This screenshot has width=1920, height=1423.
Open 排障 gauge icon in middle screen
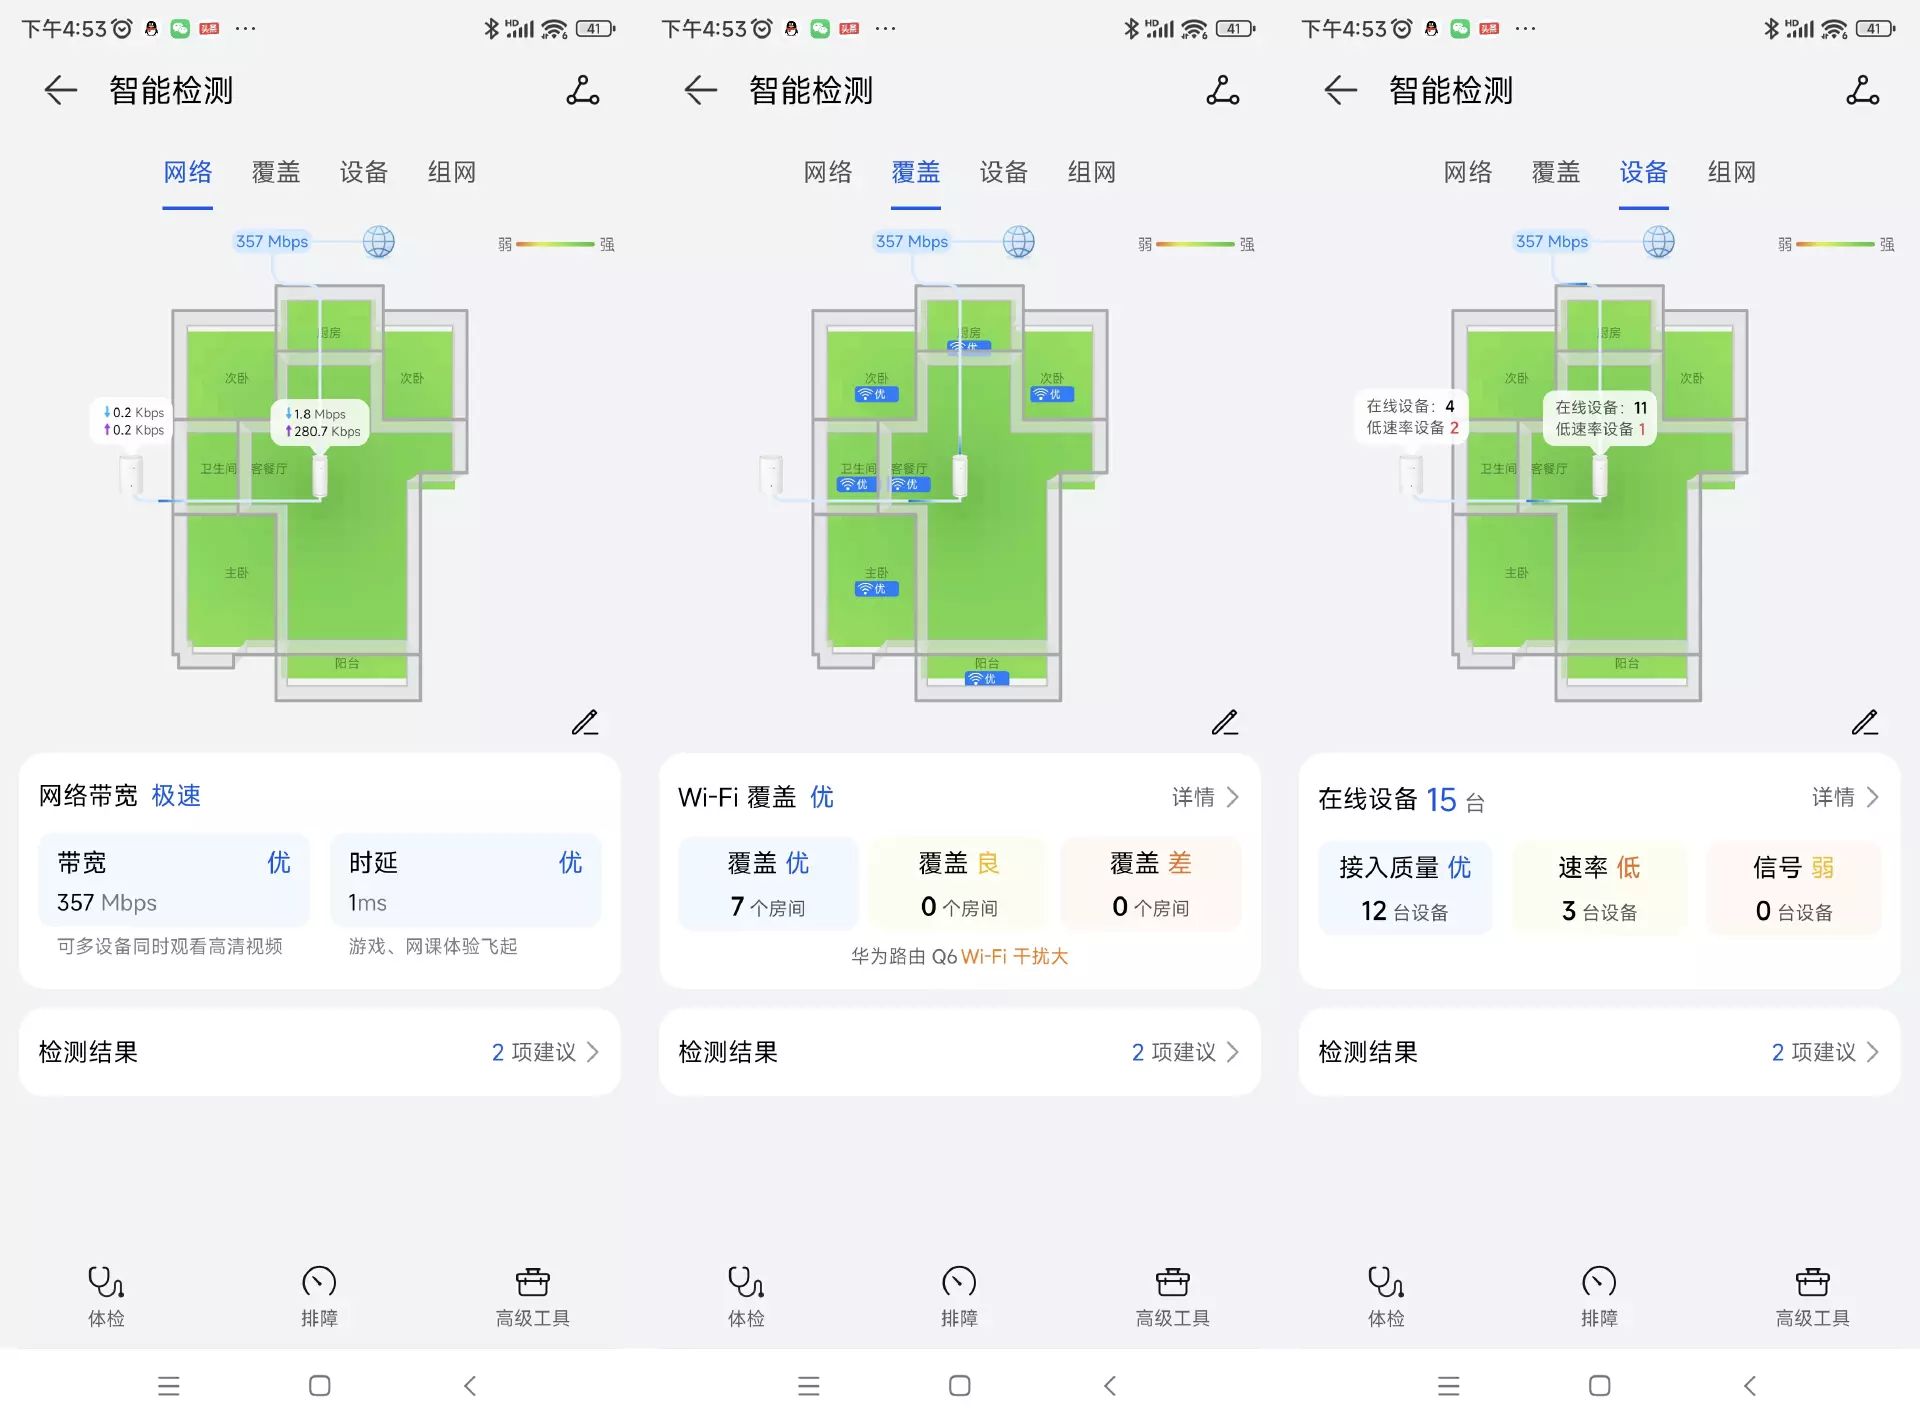point(958,1281)
